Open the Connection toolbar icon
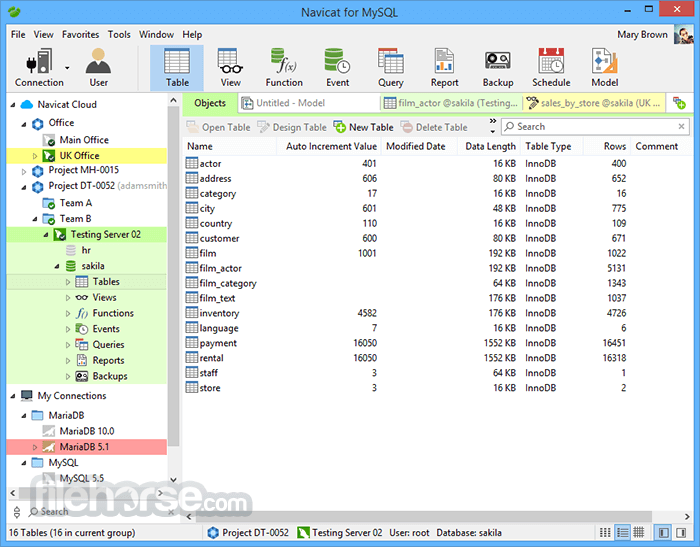This screenshot has height=547, width=700. 39,67
